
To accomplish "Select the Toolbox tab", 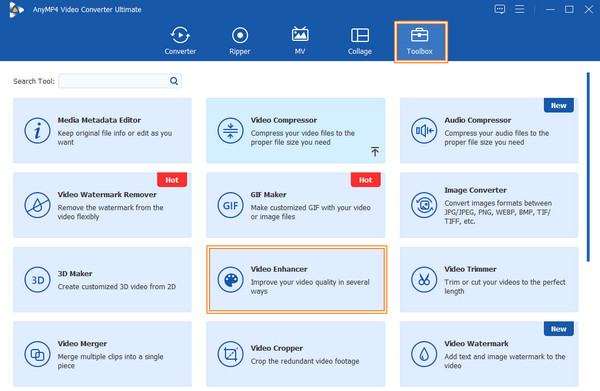I will [420, 41].
